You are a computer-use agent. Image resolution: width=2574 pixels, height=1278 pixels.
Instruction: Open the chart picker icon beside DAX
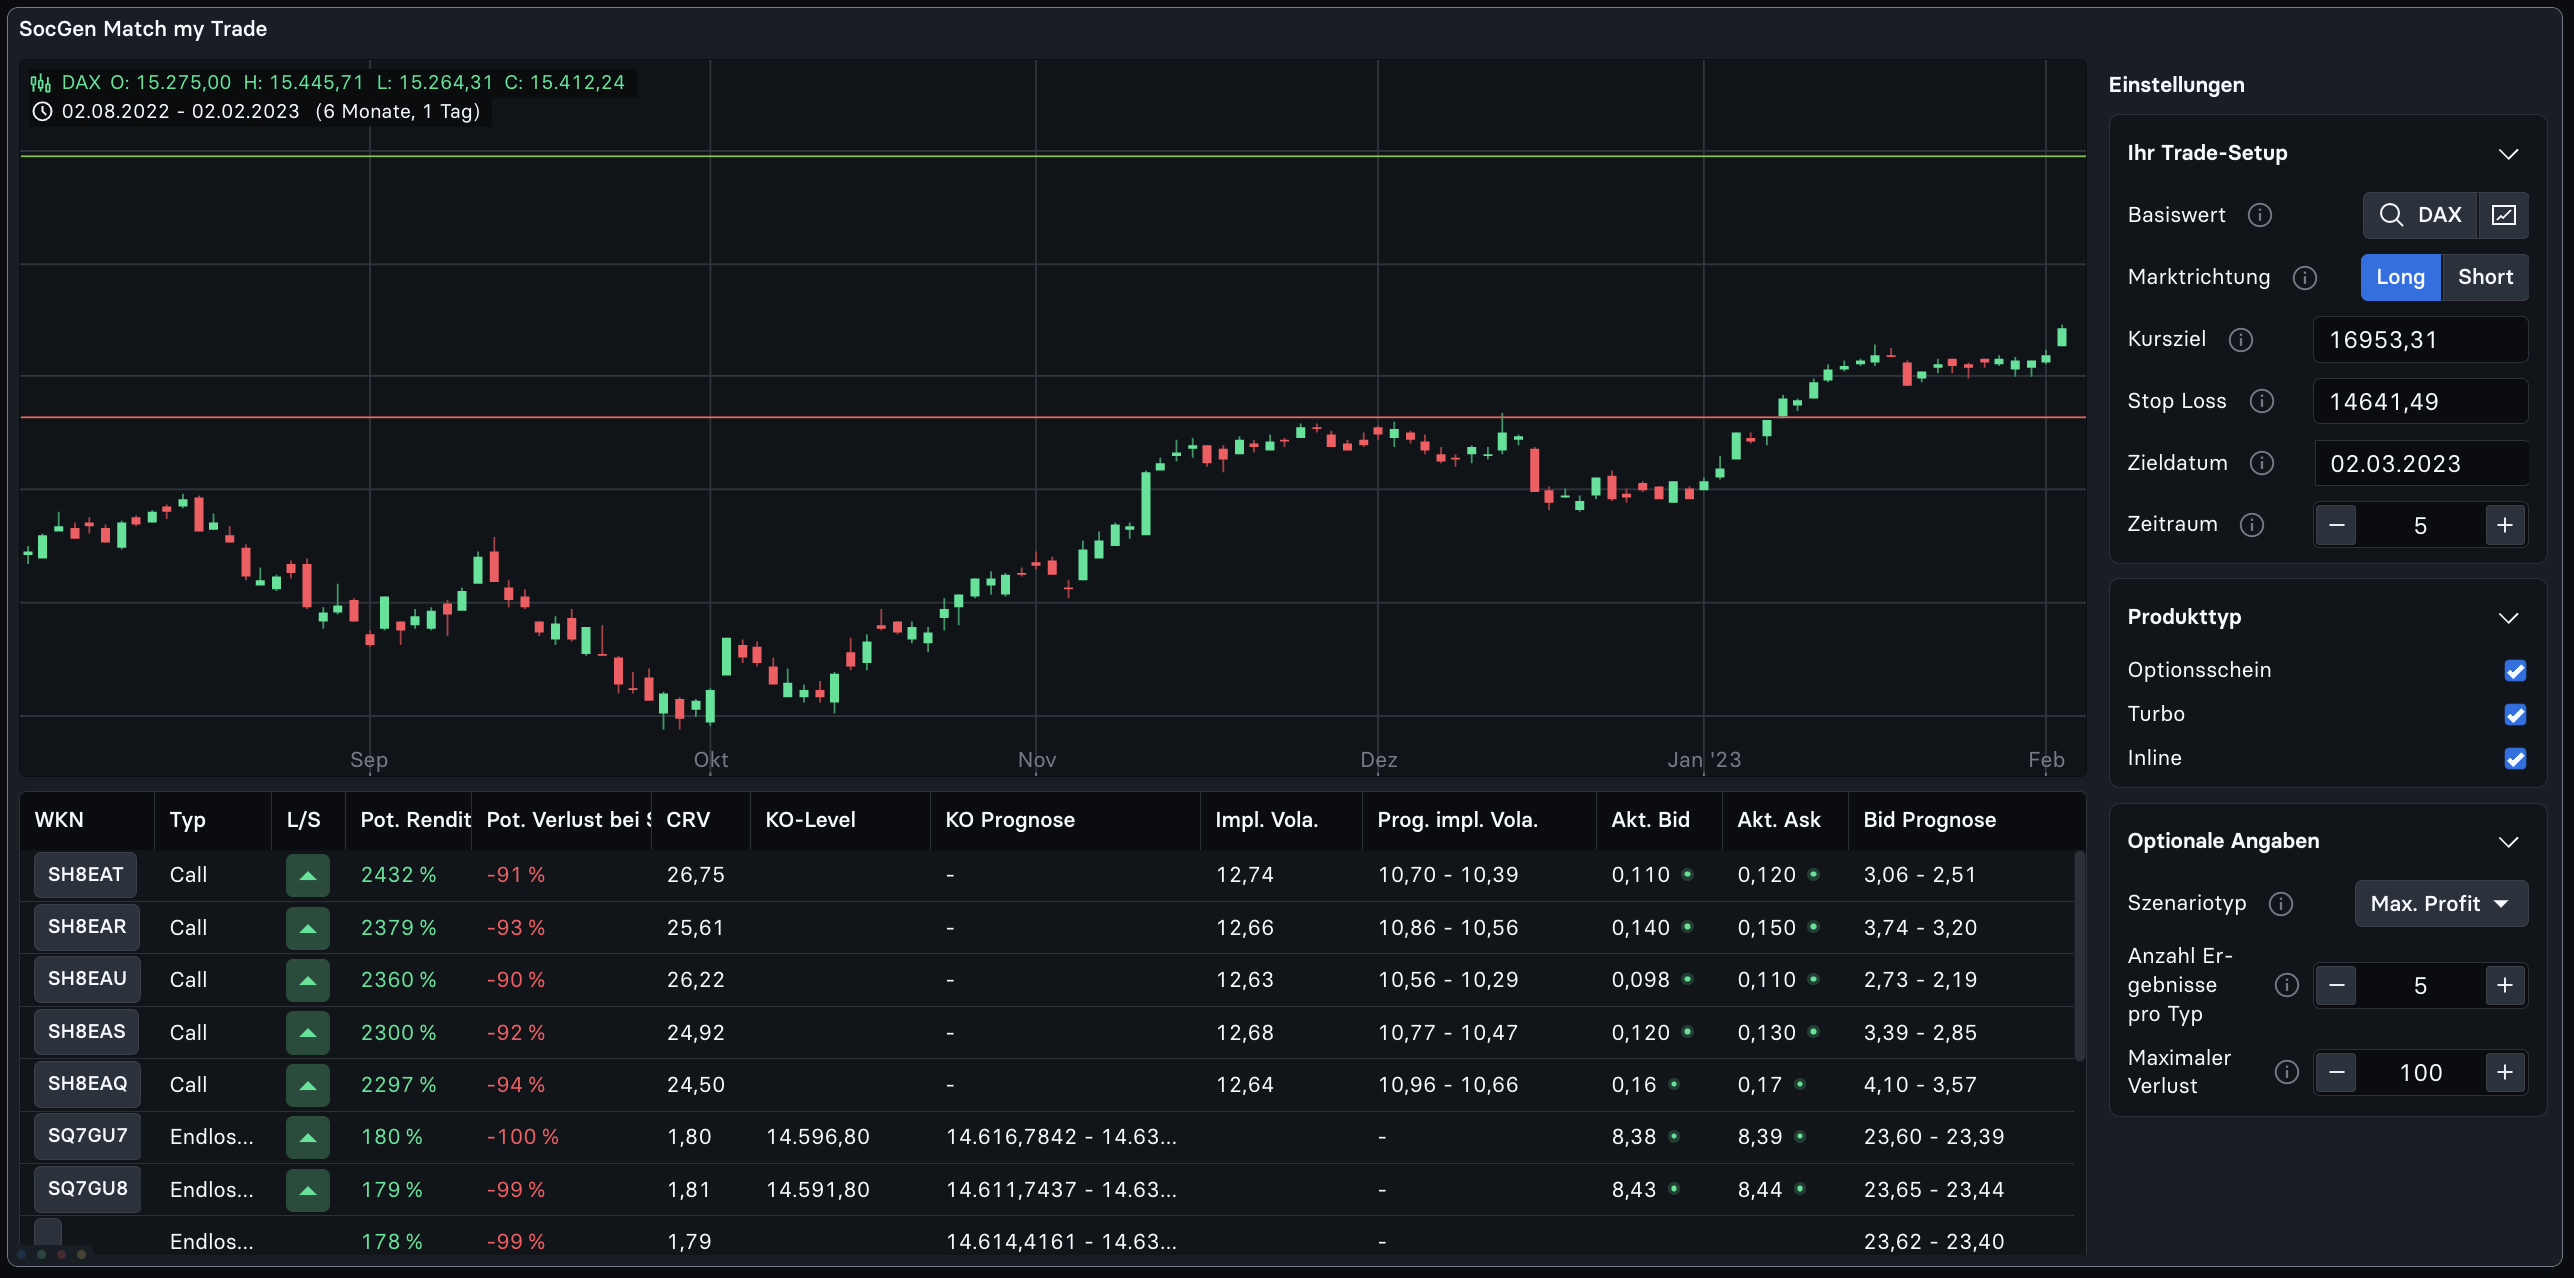click(x=2504, y=215)
